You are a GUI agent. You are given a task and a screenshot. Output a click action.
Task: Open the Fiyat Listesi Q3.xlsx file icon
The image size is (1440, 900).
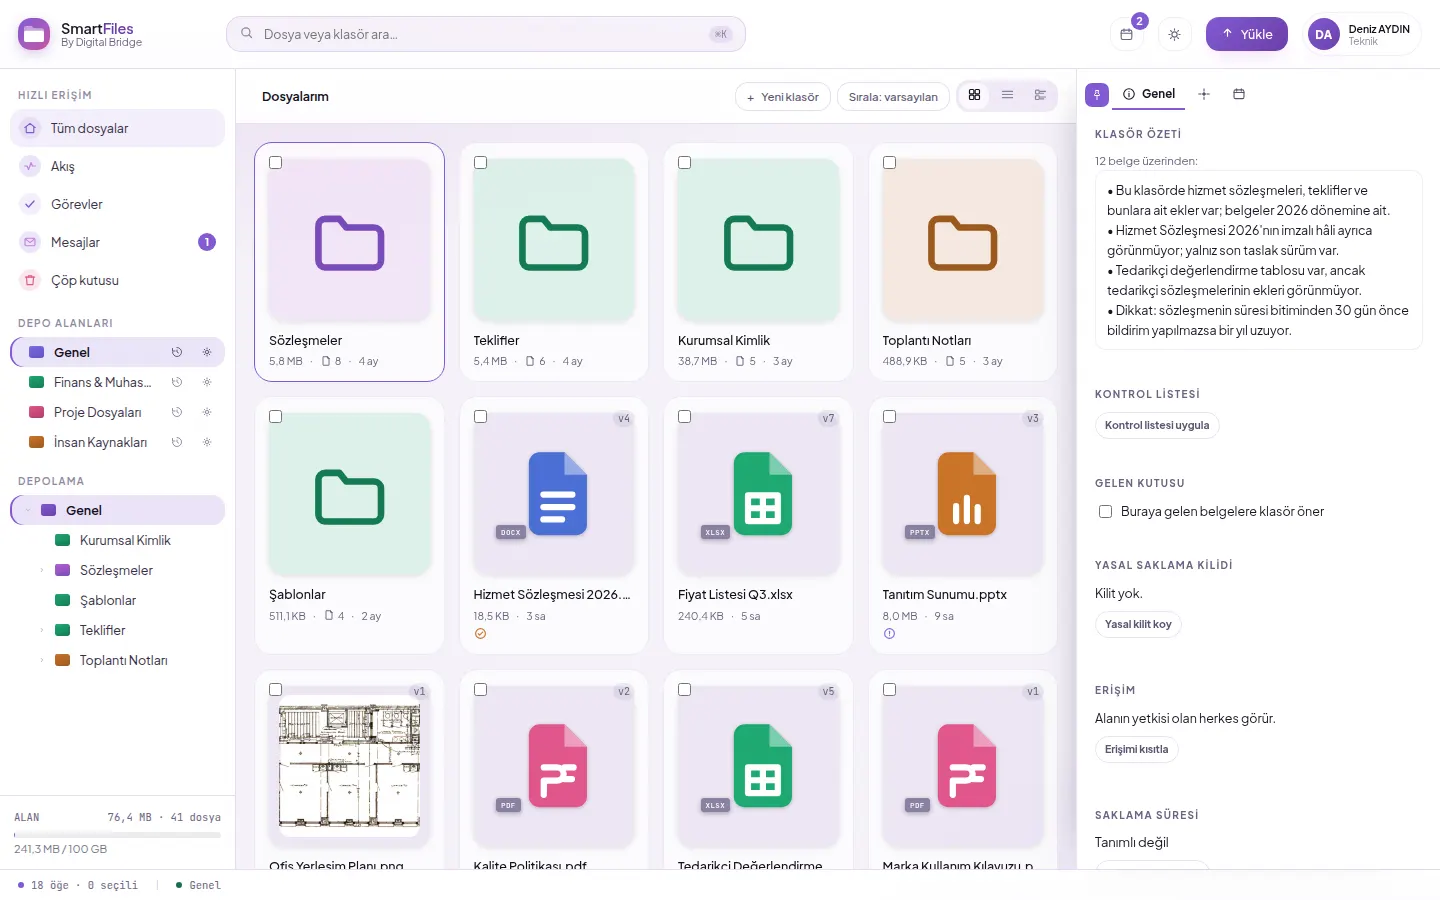pos(762,494)
